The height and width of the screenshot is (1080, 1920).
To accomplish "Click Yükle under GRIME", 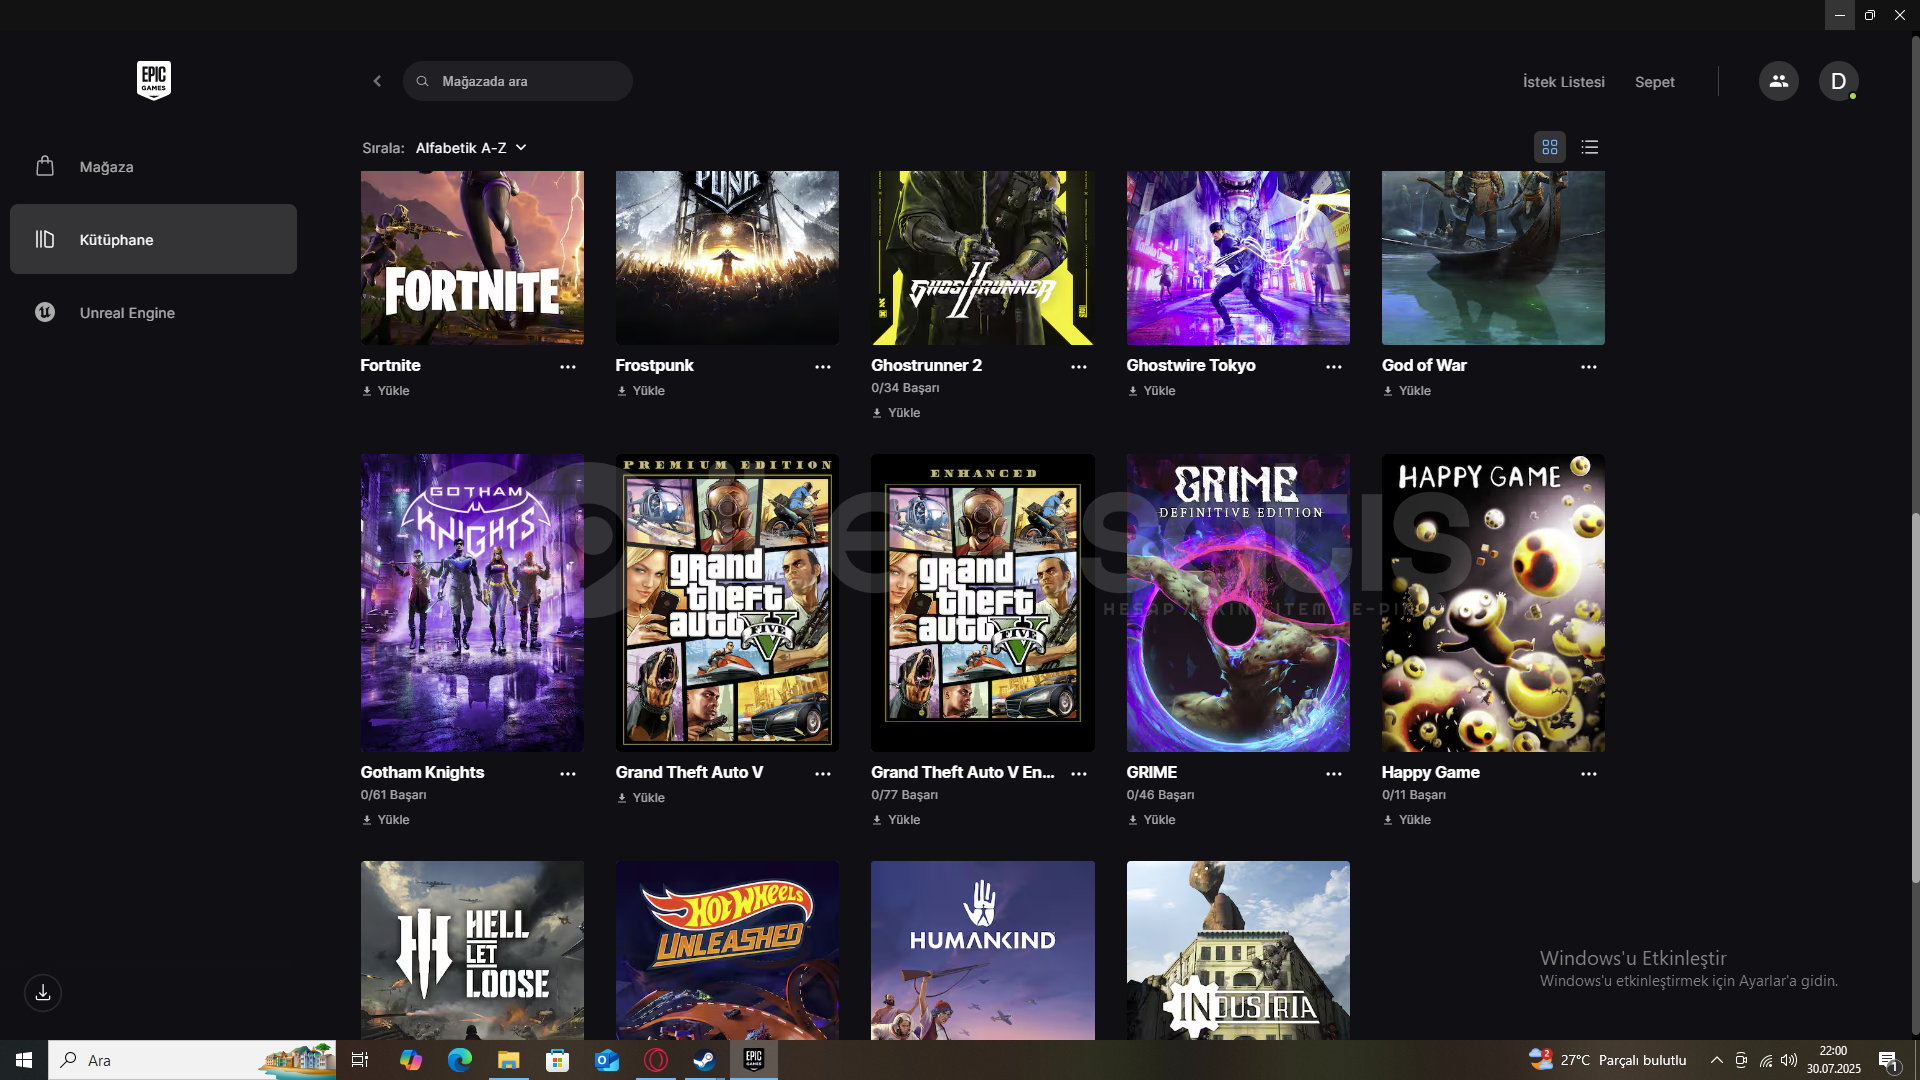I will [1152, 820].
